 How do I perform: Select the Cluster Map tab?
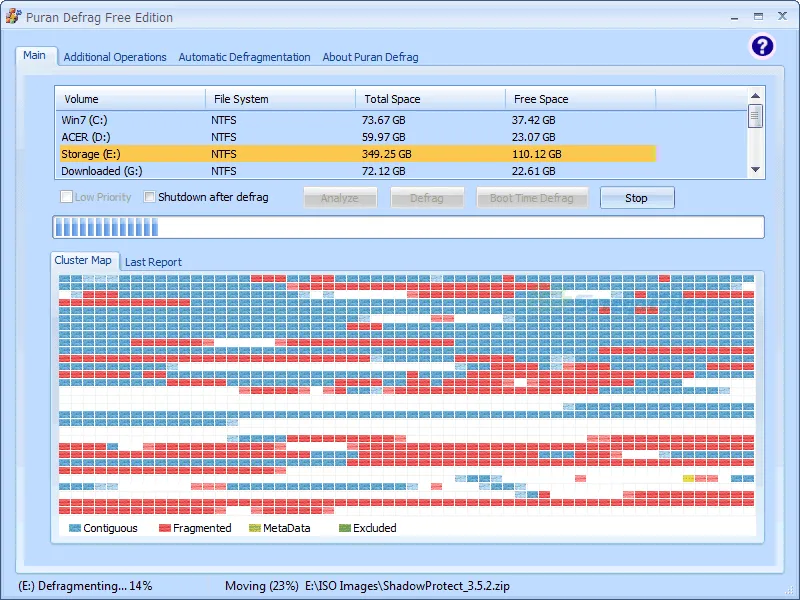pyautogui.click(x=83, y=260)
